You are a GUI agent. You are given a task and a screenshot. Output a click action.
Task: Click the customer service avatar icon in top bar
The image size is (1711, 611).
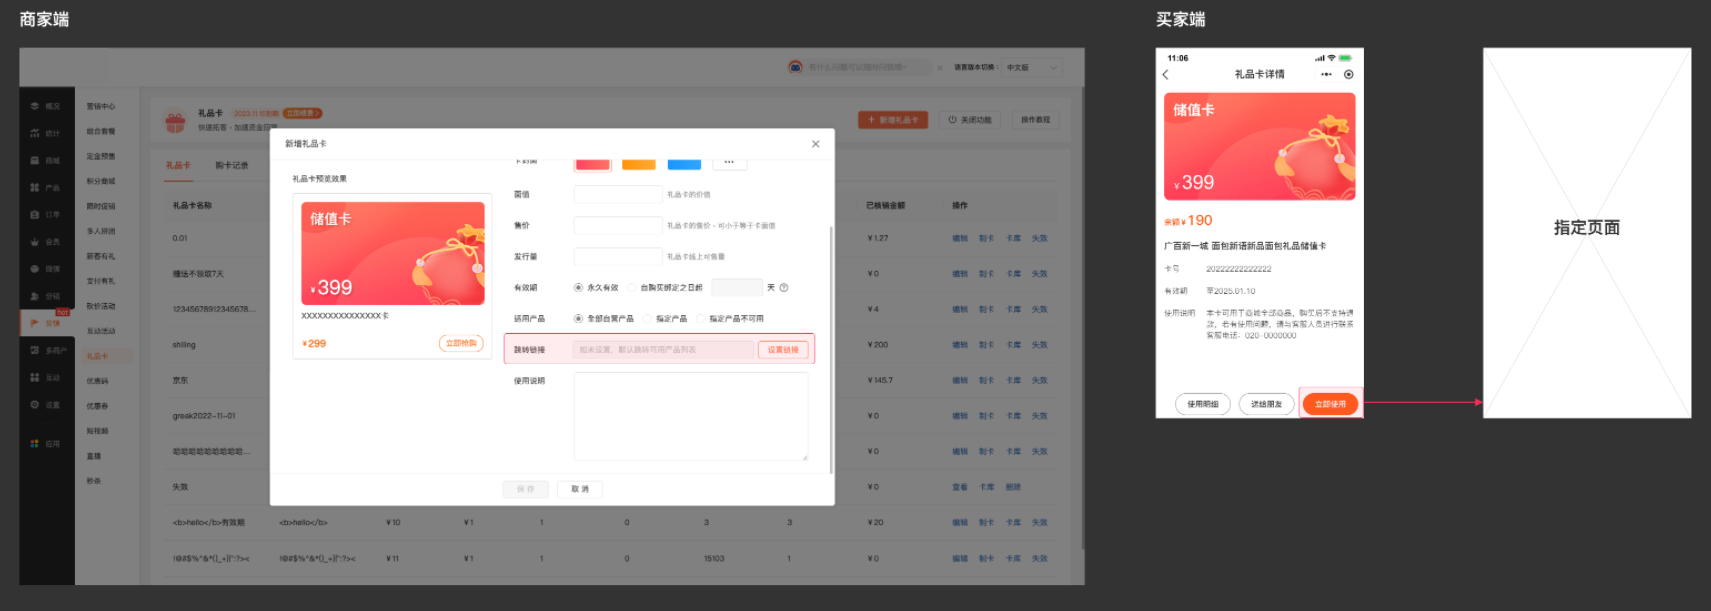(x=795, y=67)
